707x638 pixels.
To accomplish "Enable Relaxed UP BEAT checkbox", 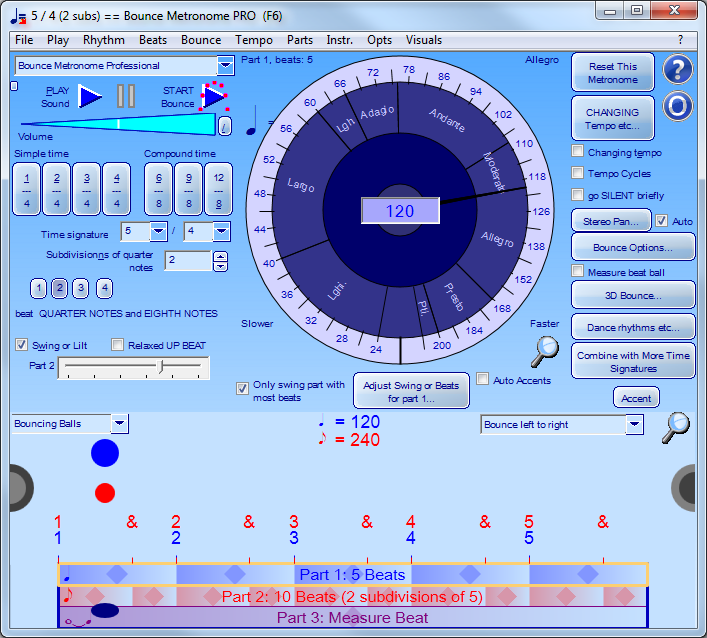I will (x=117, y=345).
